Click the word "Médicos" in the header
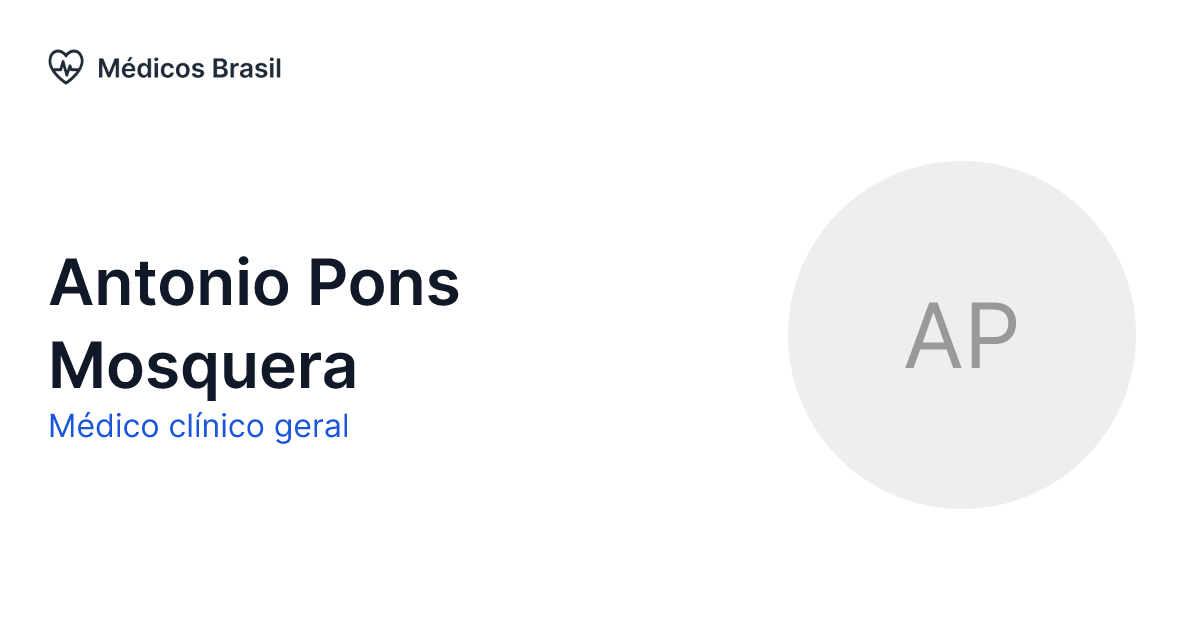 coord(151,69)
